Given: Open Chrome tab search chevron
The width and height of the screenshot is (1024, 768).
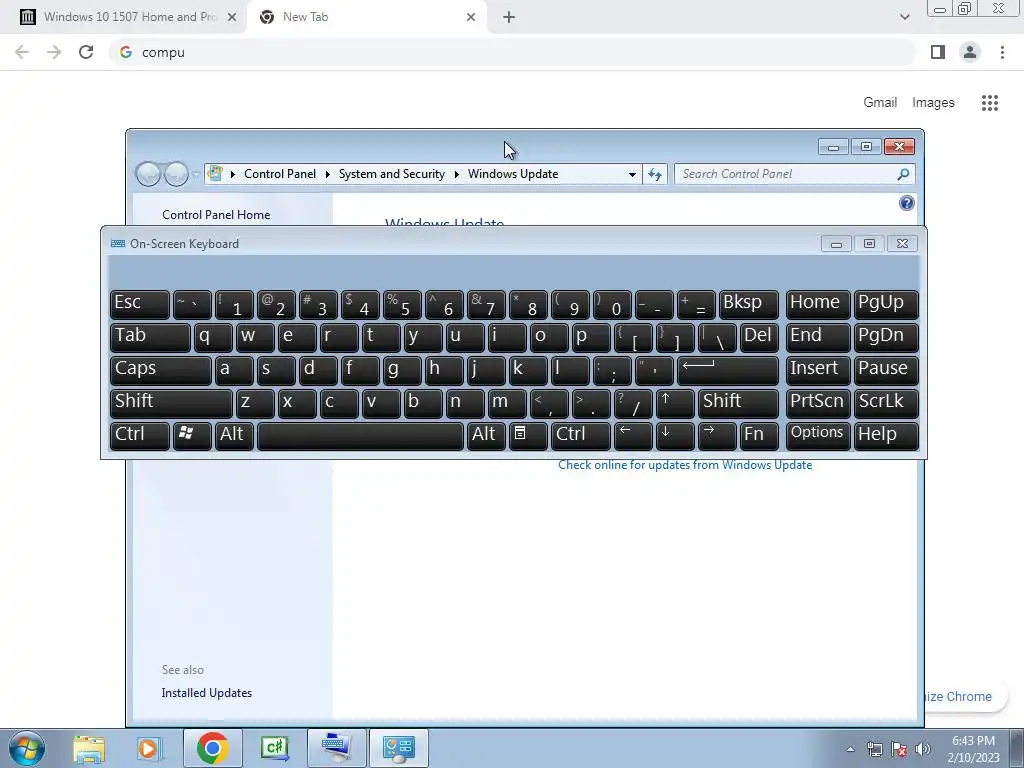Looking at the screenshot, I should coord(904,17).
